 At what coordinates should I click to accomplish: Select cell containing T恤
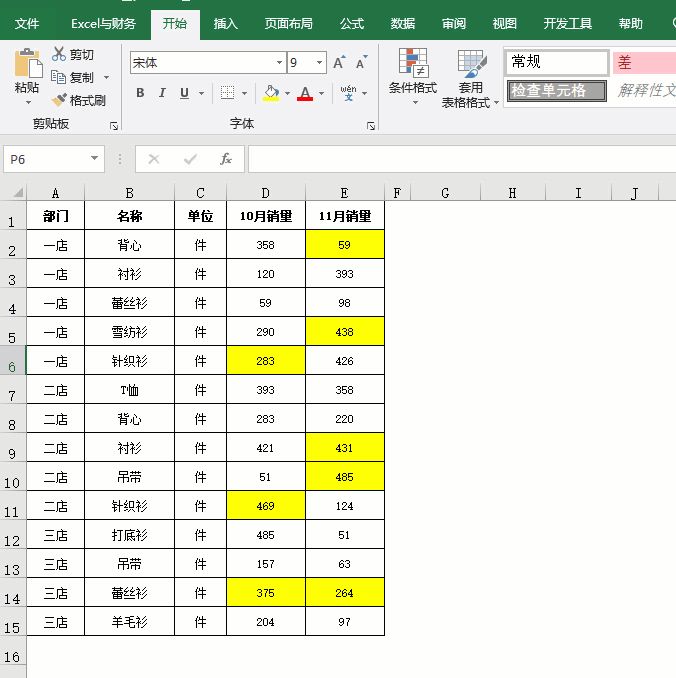tap(129, 390)
